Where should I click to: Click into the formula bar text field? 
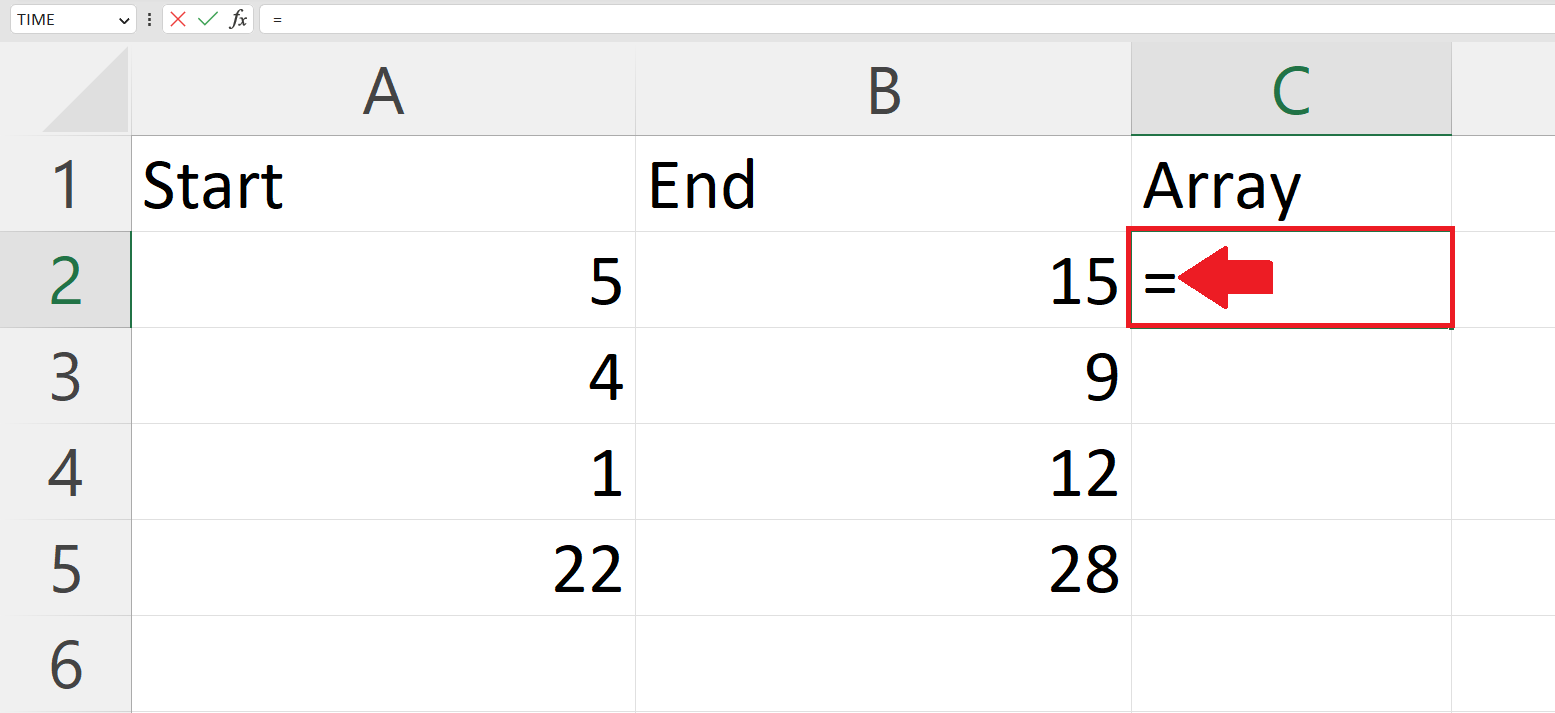[x=907, y=19]
